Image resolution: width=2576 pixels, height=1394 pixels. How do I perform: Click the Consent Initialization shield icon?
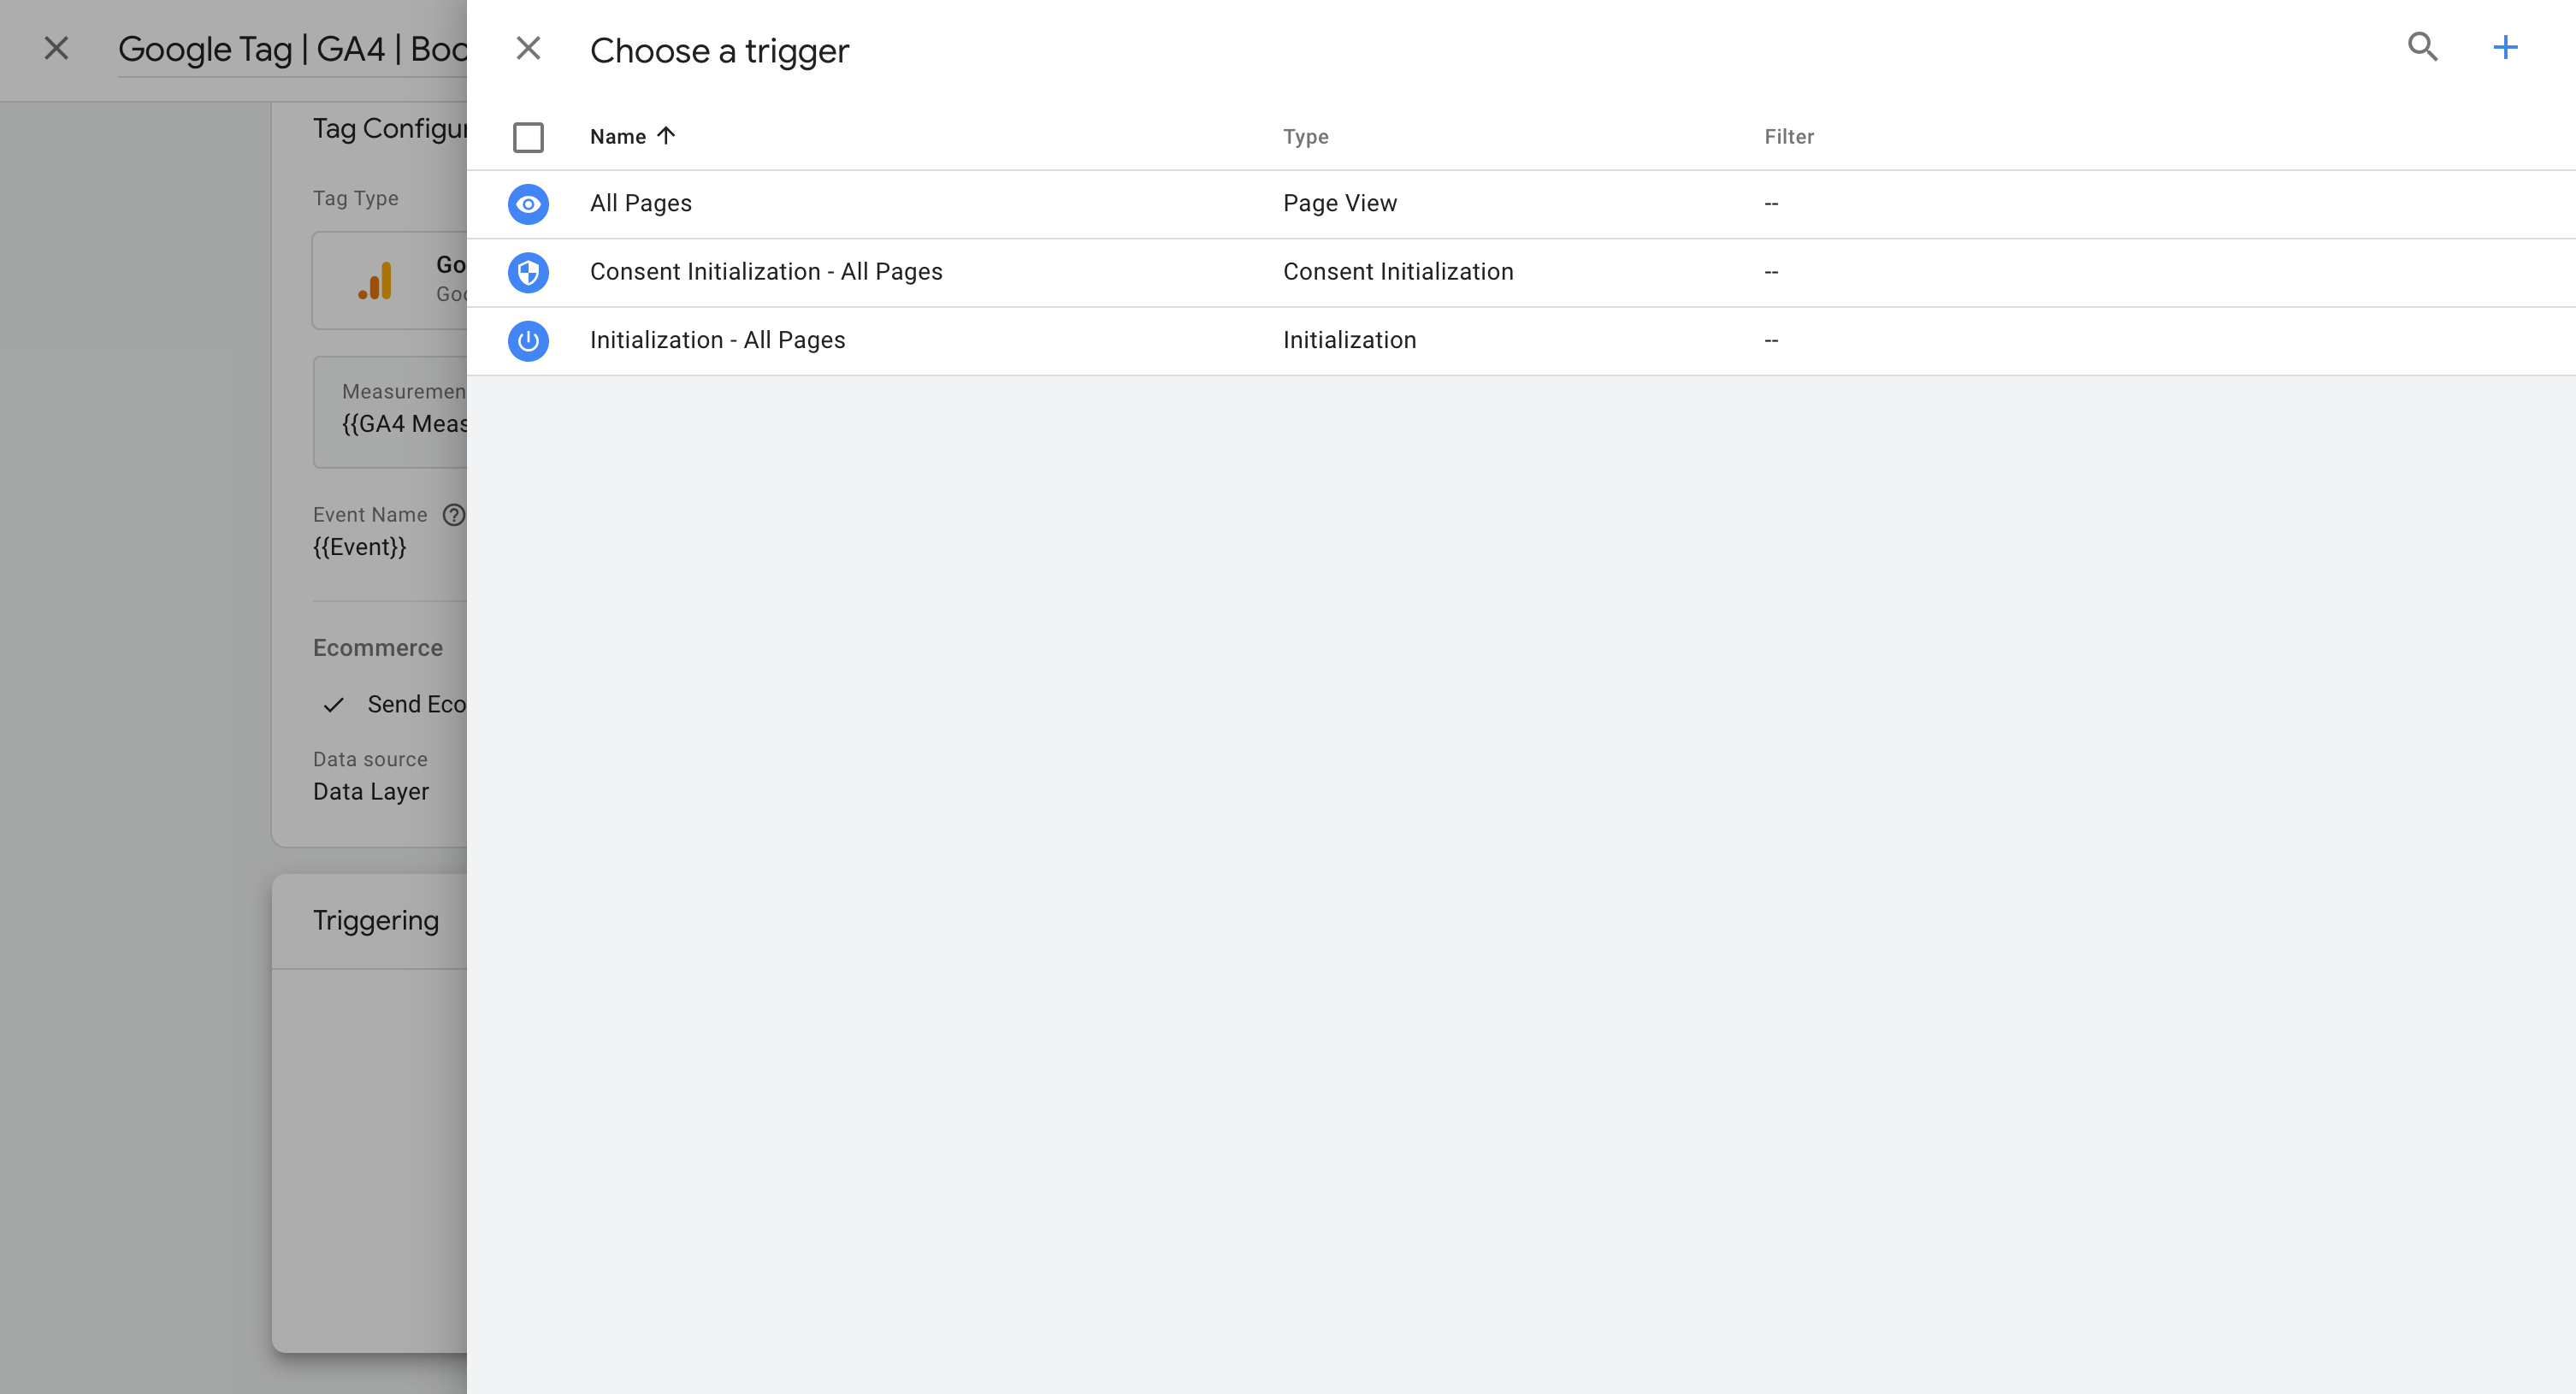pyautogui.click(x=528, y=272)
